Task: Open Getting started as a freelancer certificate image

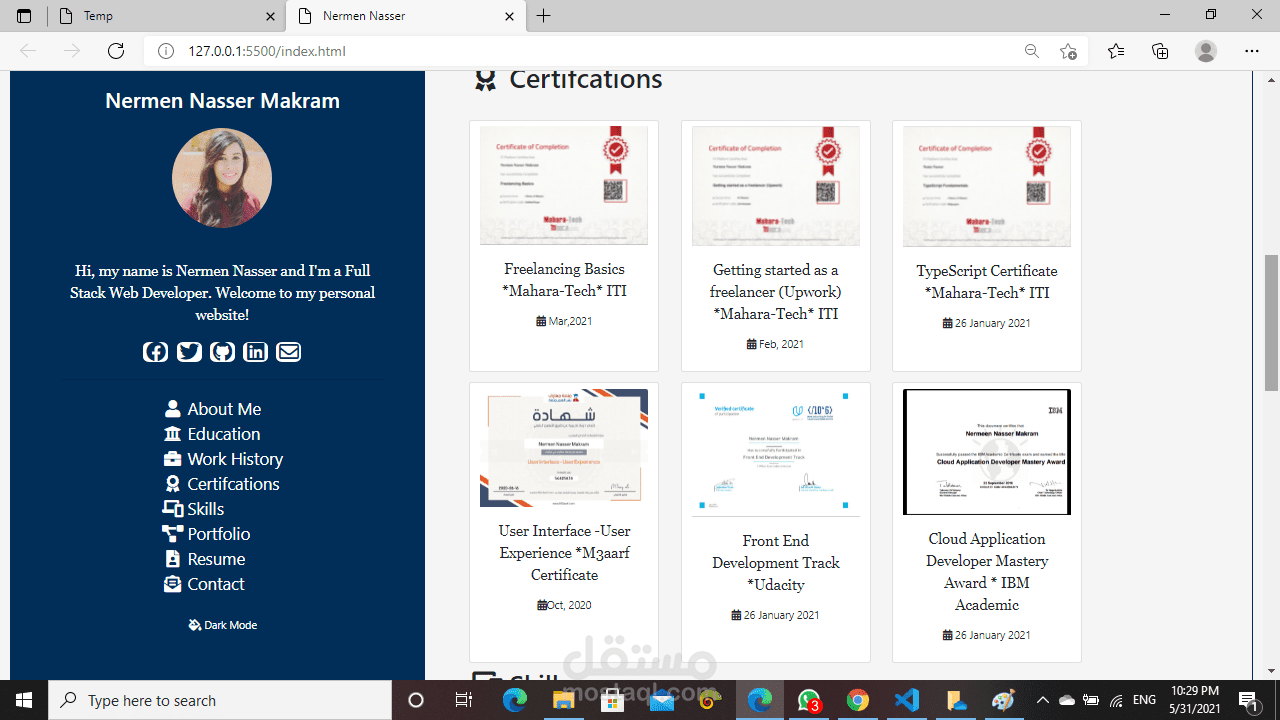Action: tap(776, 186)
